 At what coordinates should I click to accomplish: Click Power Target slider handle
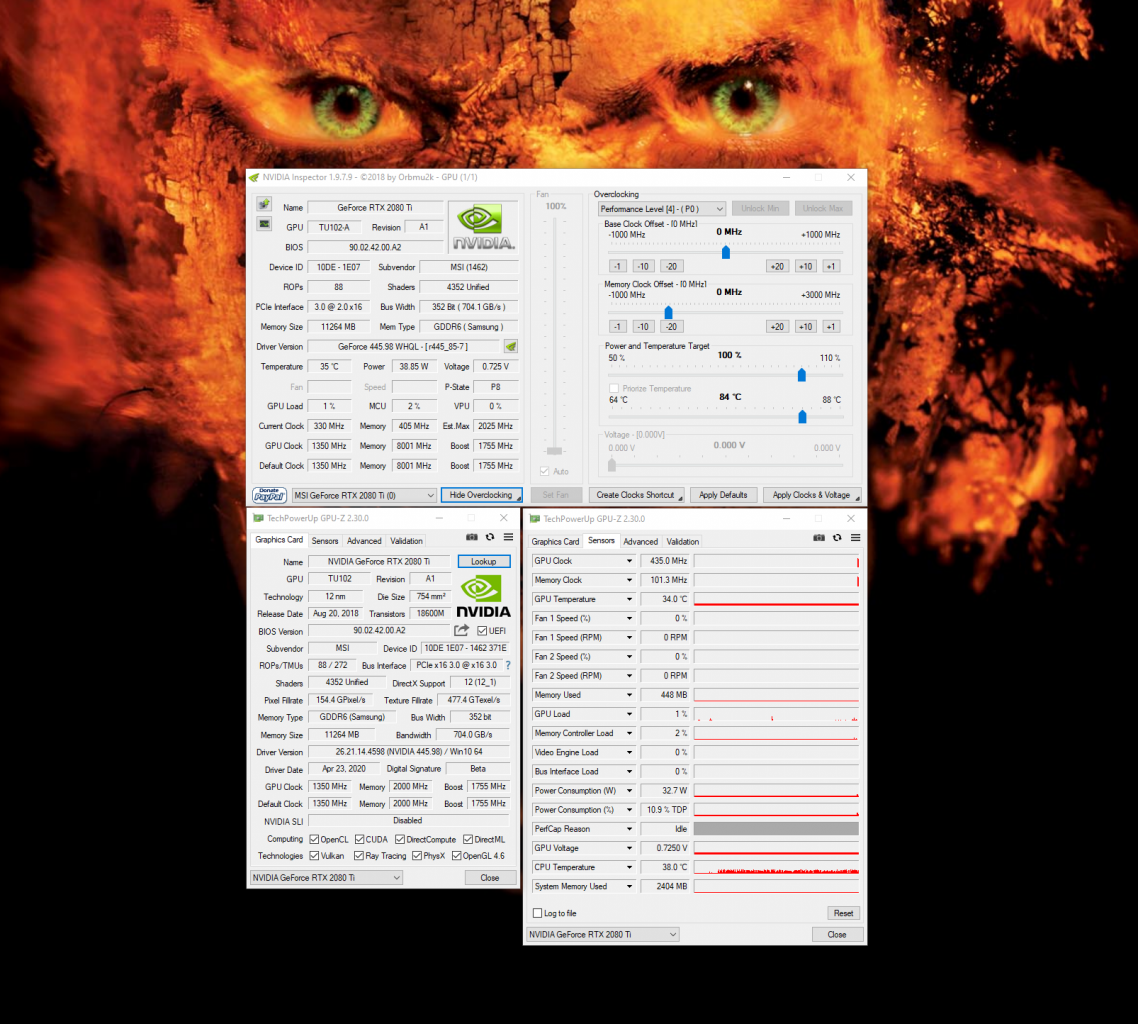coord(802,375)
